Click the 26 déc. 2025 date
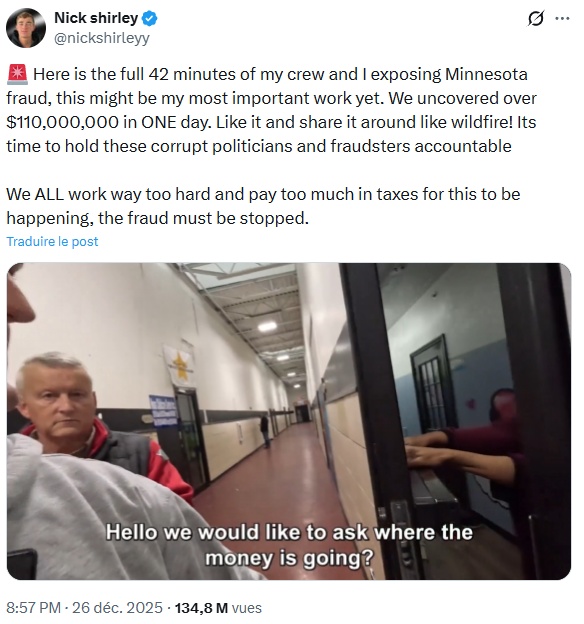The height and width of the screenshot is (624, 584). point(117,608)
